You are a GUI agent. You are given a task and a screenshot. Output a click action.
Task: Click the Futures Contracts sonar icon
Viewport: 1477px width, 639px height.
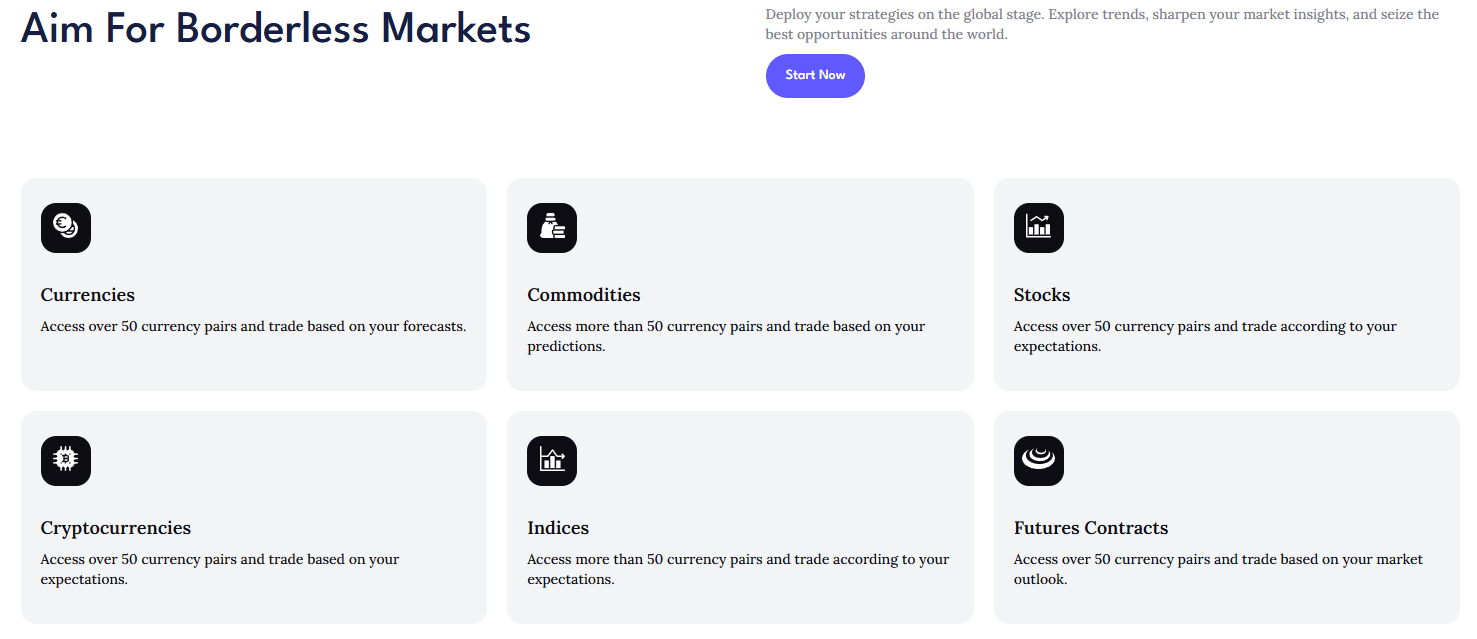coord(1038,461)
